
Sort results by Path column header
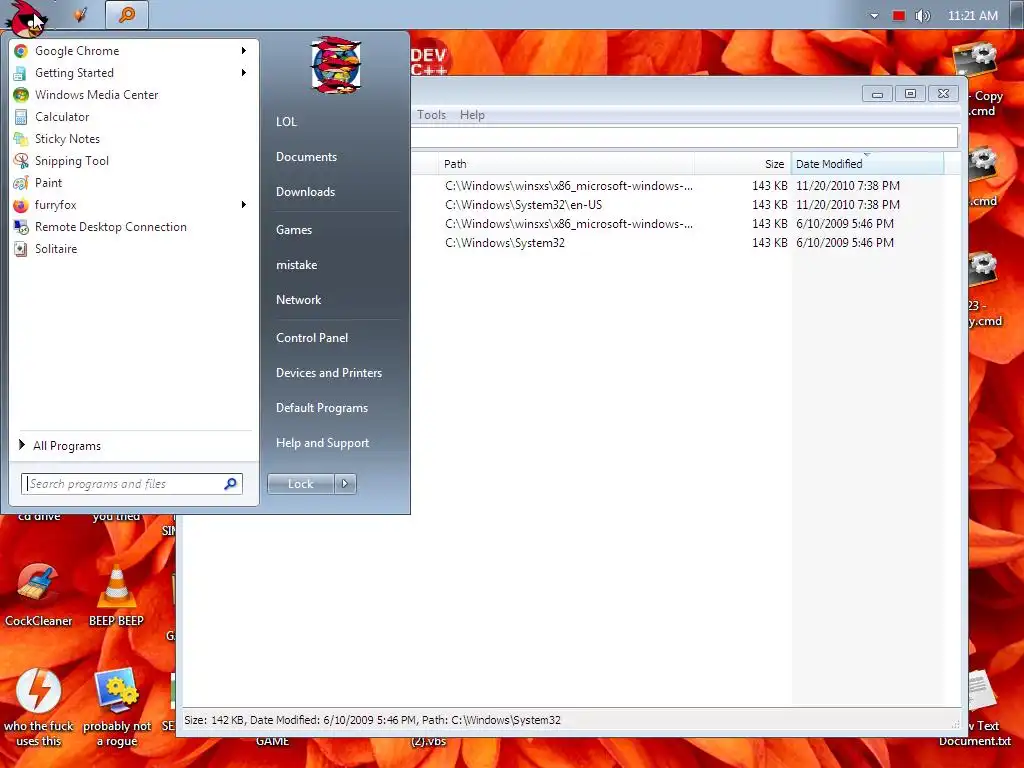point(566,164)
